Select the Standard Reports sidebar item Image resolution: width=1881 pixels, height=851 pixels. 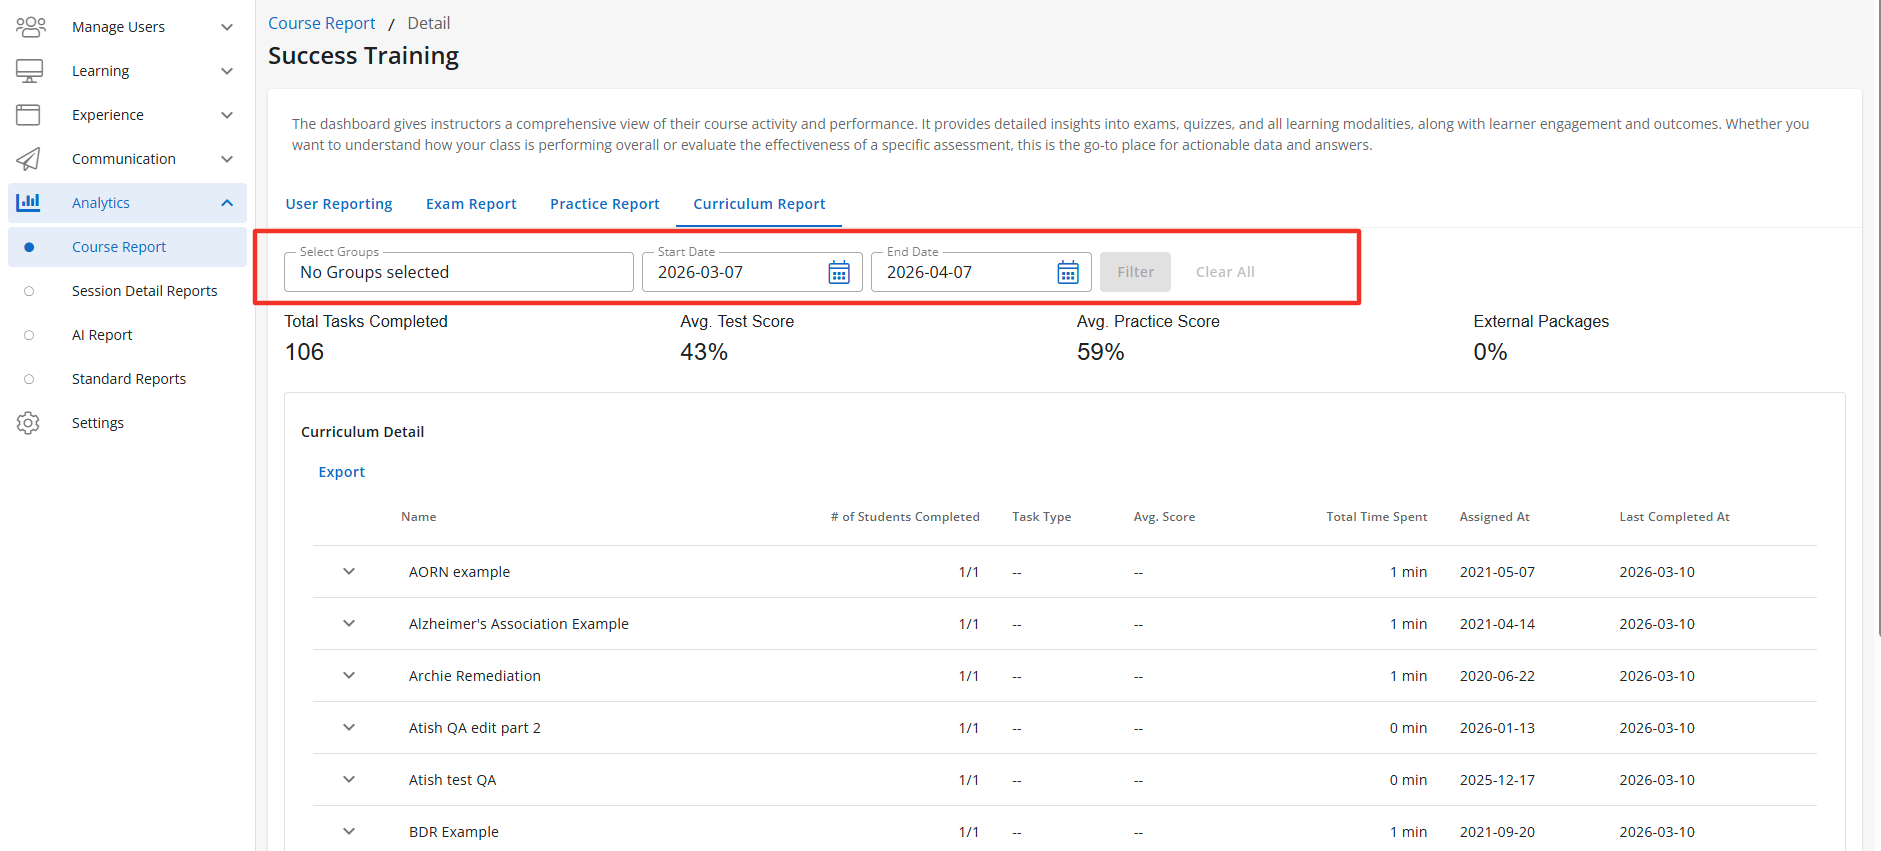coord(129,379)
